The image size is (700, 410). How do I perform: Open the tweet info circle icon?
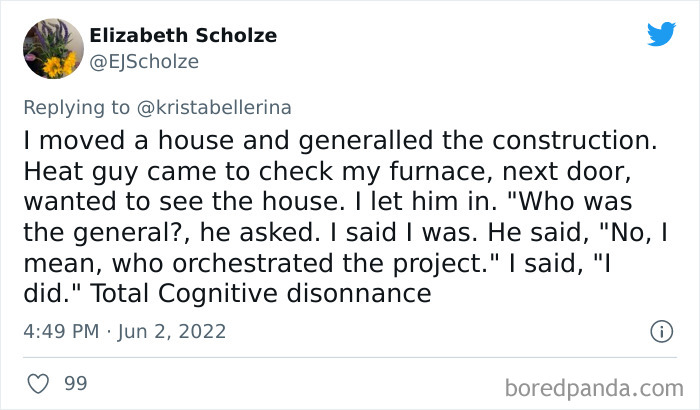click(660, 331)
